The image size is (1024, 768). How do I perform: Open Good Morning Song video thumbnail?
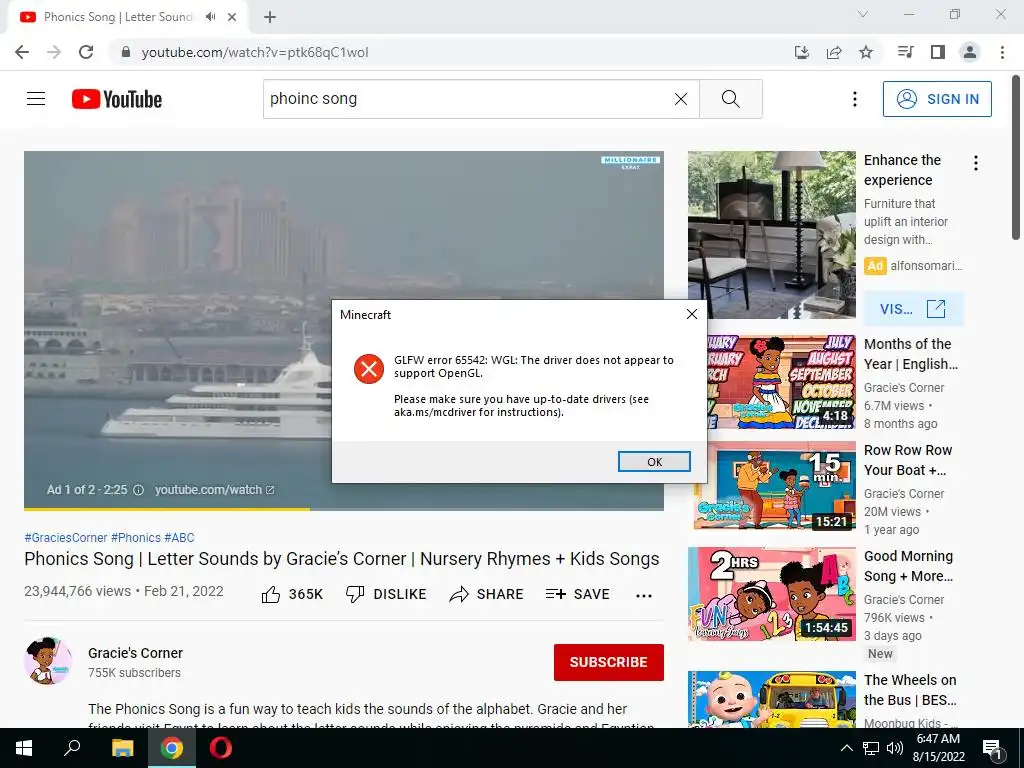pos(771,594)
